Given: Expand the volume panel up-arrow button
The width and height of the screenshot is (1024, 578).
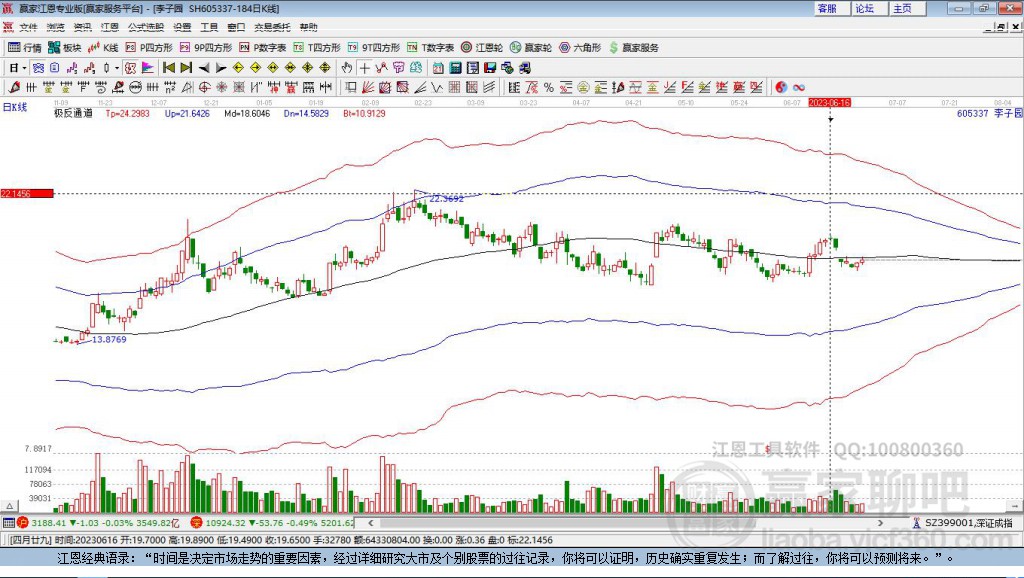Looking at the screenshot, I should coord(9,506).
